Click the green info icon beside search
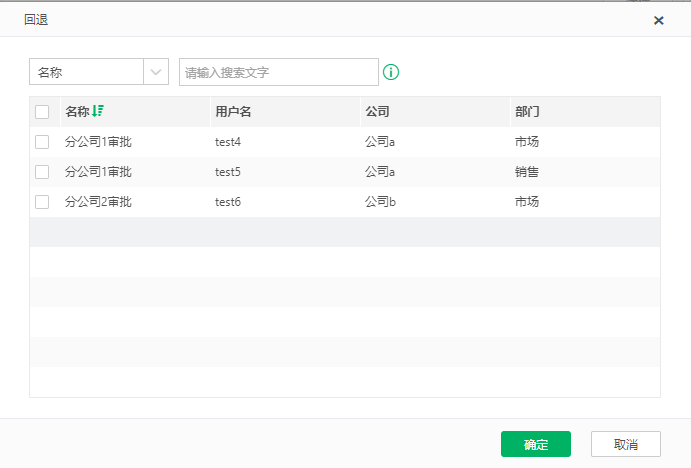 (x=391, y=72)
